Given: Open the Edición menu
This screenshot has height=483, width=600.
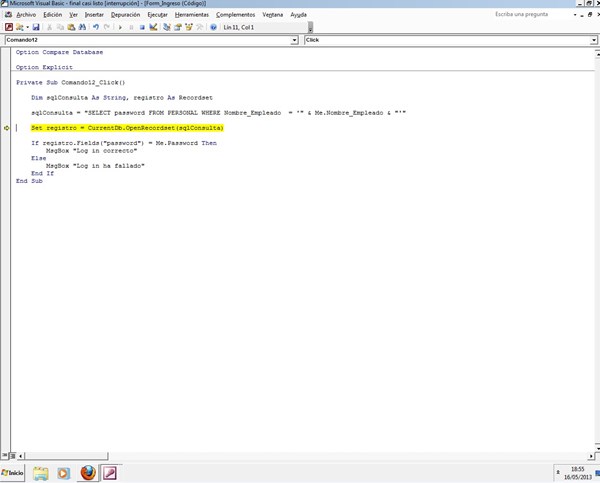Looking at the screenshot, I should pyautogui.click(x=52, y=15).
